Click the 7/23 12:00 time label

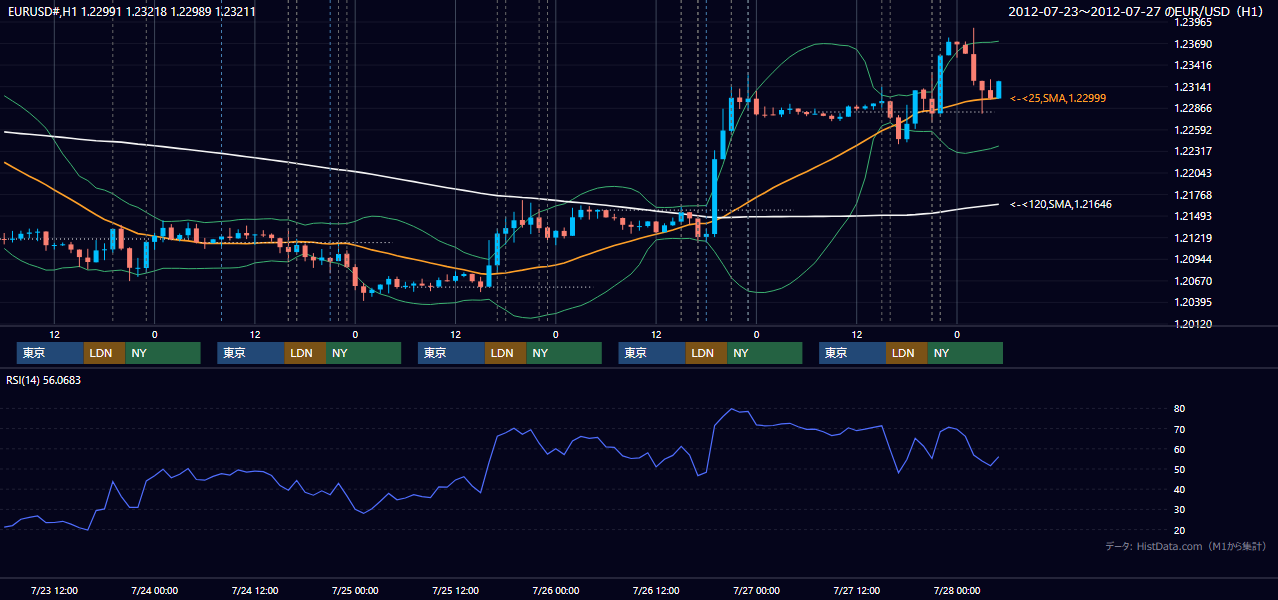pyautogui.click(x=54, y=590)
